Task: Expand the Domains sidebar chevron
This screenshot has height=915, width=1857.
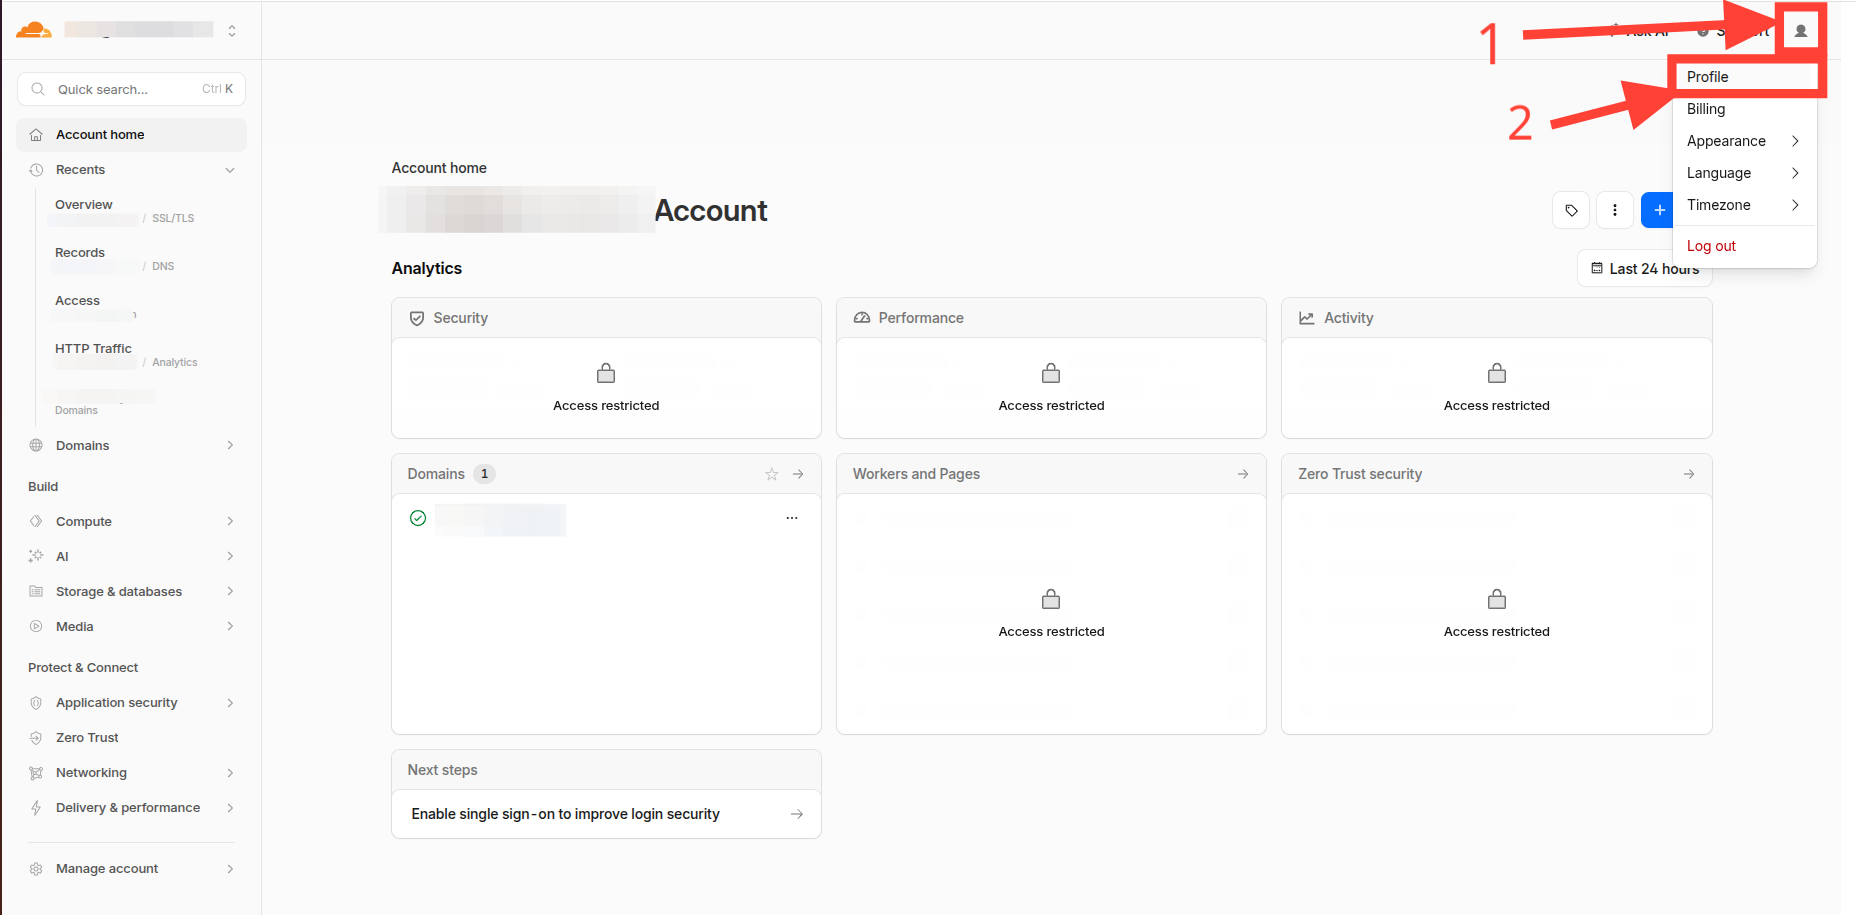Action: click(x=230, y=446)
